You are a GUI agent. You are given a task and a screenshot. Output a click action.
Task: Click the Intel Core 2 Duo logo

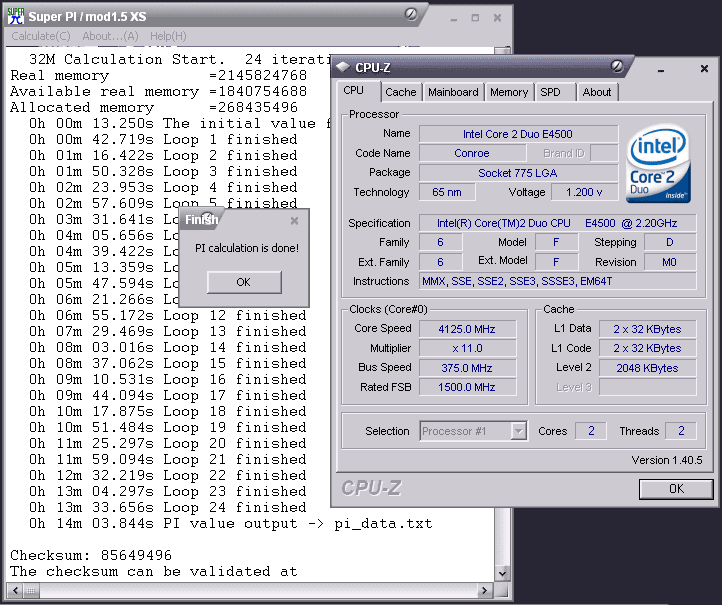click(x=658, y=163)
